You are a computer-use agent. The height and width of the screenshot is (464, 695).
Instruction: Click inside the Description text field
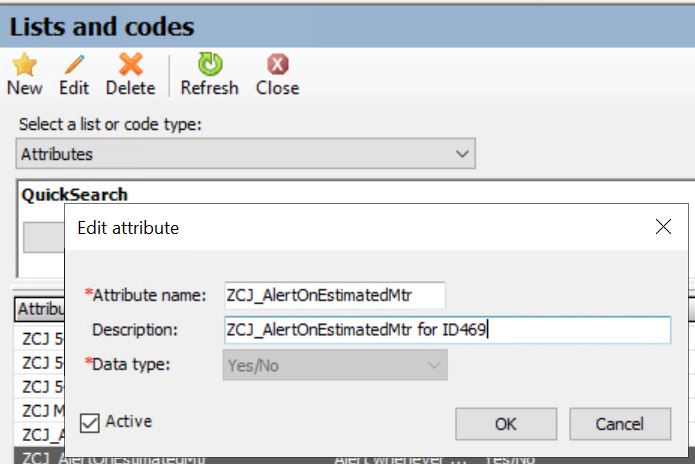pos(447,330)
